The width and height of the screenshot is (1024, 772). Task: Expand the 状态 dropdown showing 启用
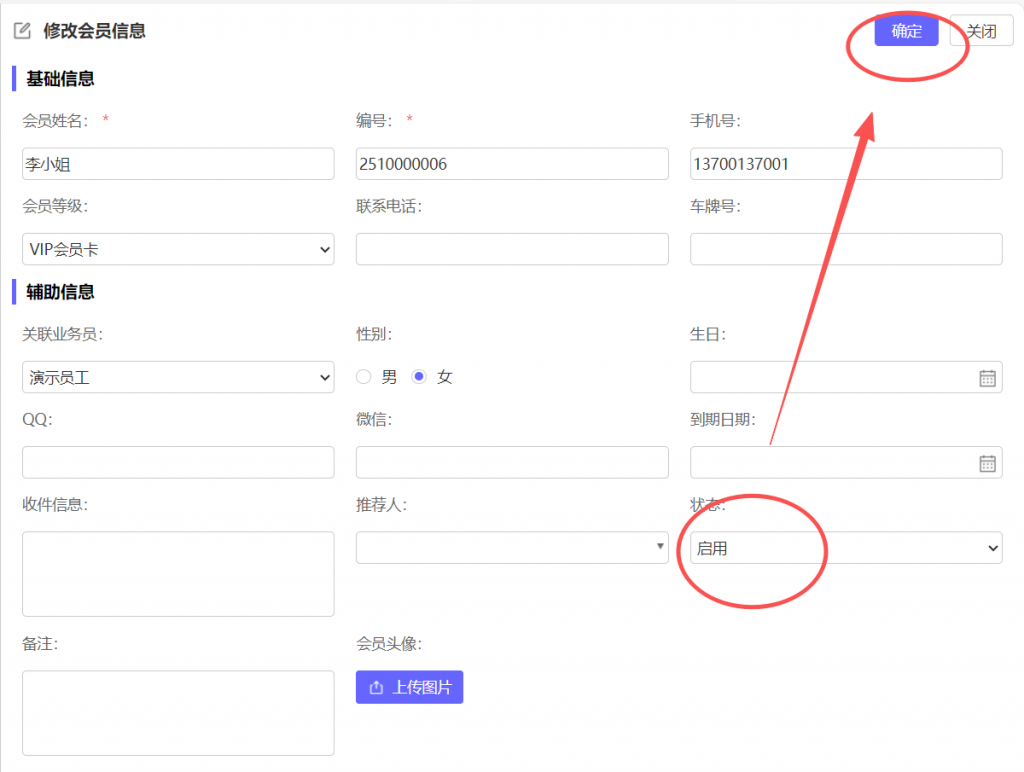pyautogui.click(x=846, y=548)
